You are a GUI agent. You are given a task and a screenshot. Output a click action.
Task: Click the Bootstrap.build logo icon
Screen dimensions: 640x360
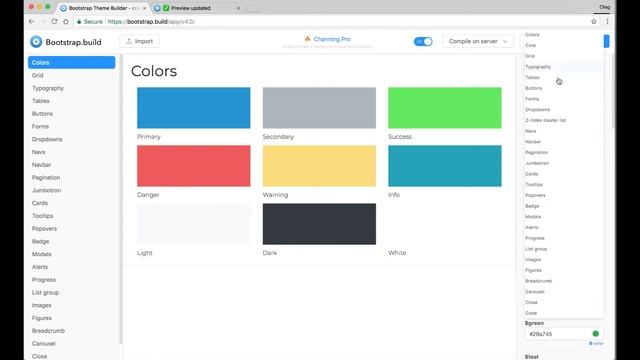point(36,42)
